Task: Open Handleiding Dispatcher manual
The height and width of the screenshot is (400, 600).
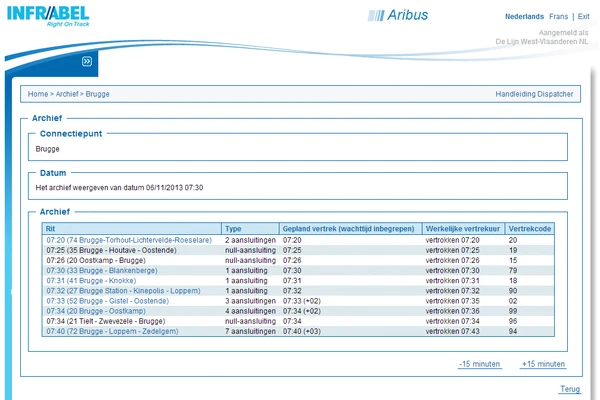Action: 534,94
